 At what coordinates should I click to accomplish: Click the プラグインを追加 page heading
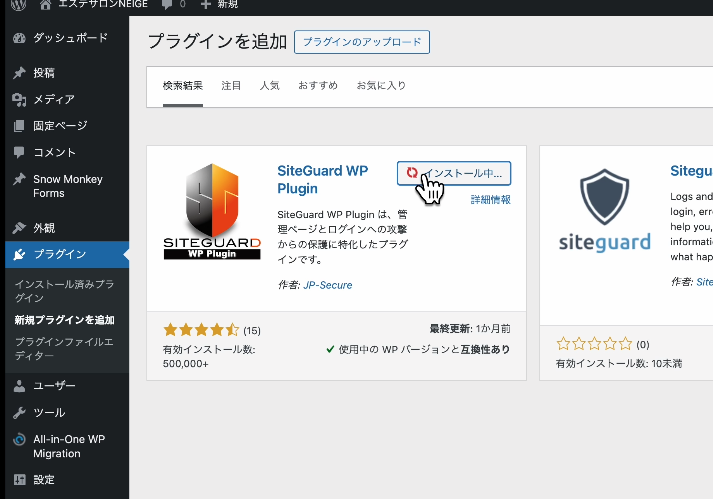point(217,41)
